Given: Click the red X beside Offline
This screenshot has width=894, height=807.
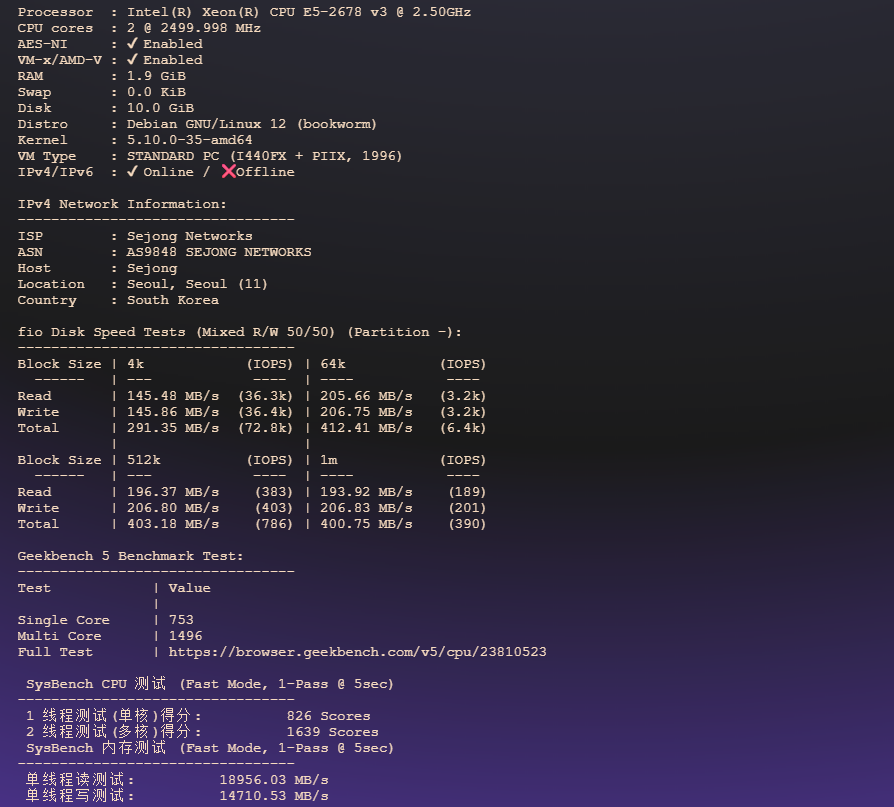Looking at the screenshot, I should click(x=231, y=171).
